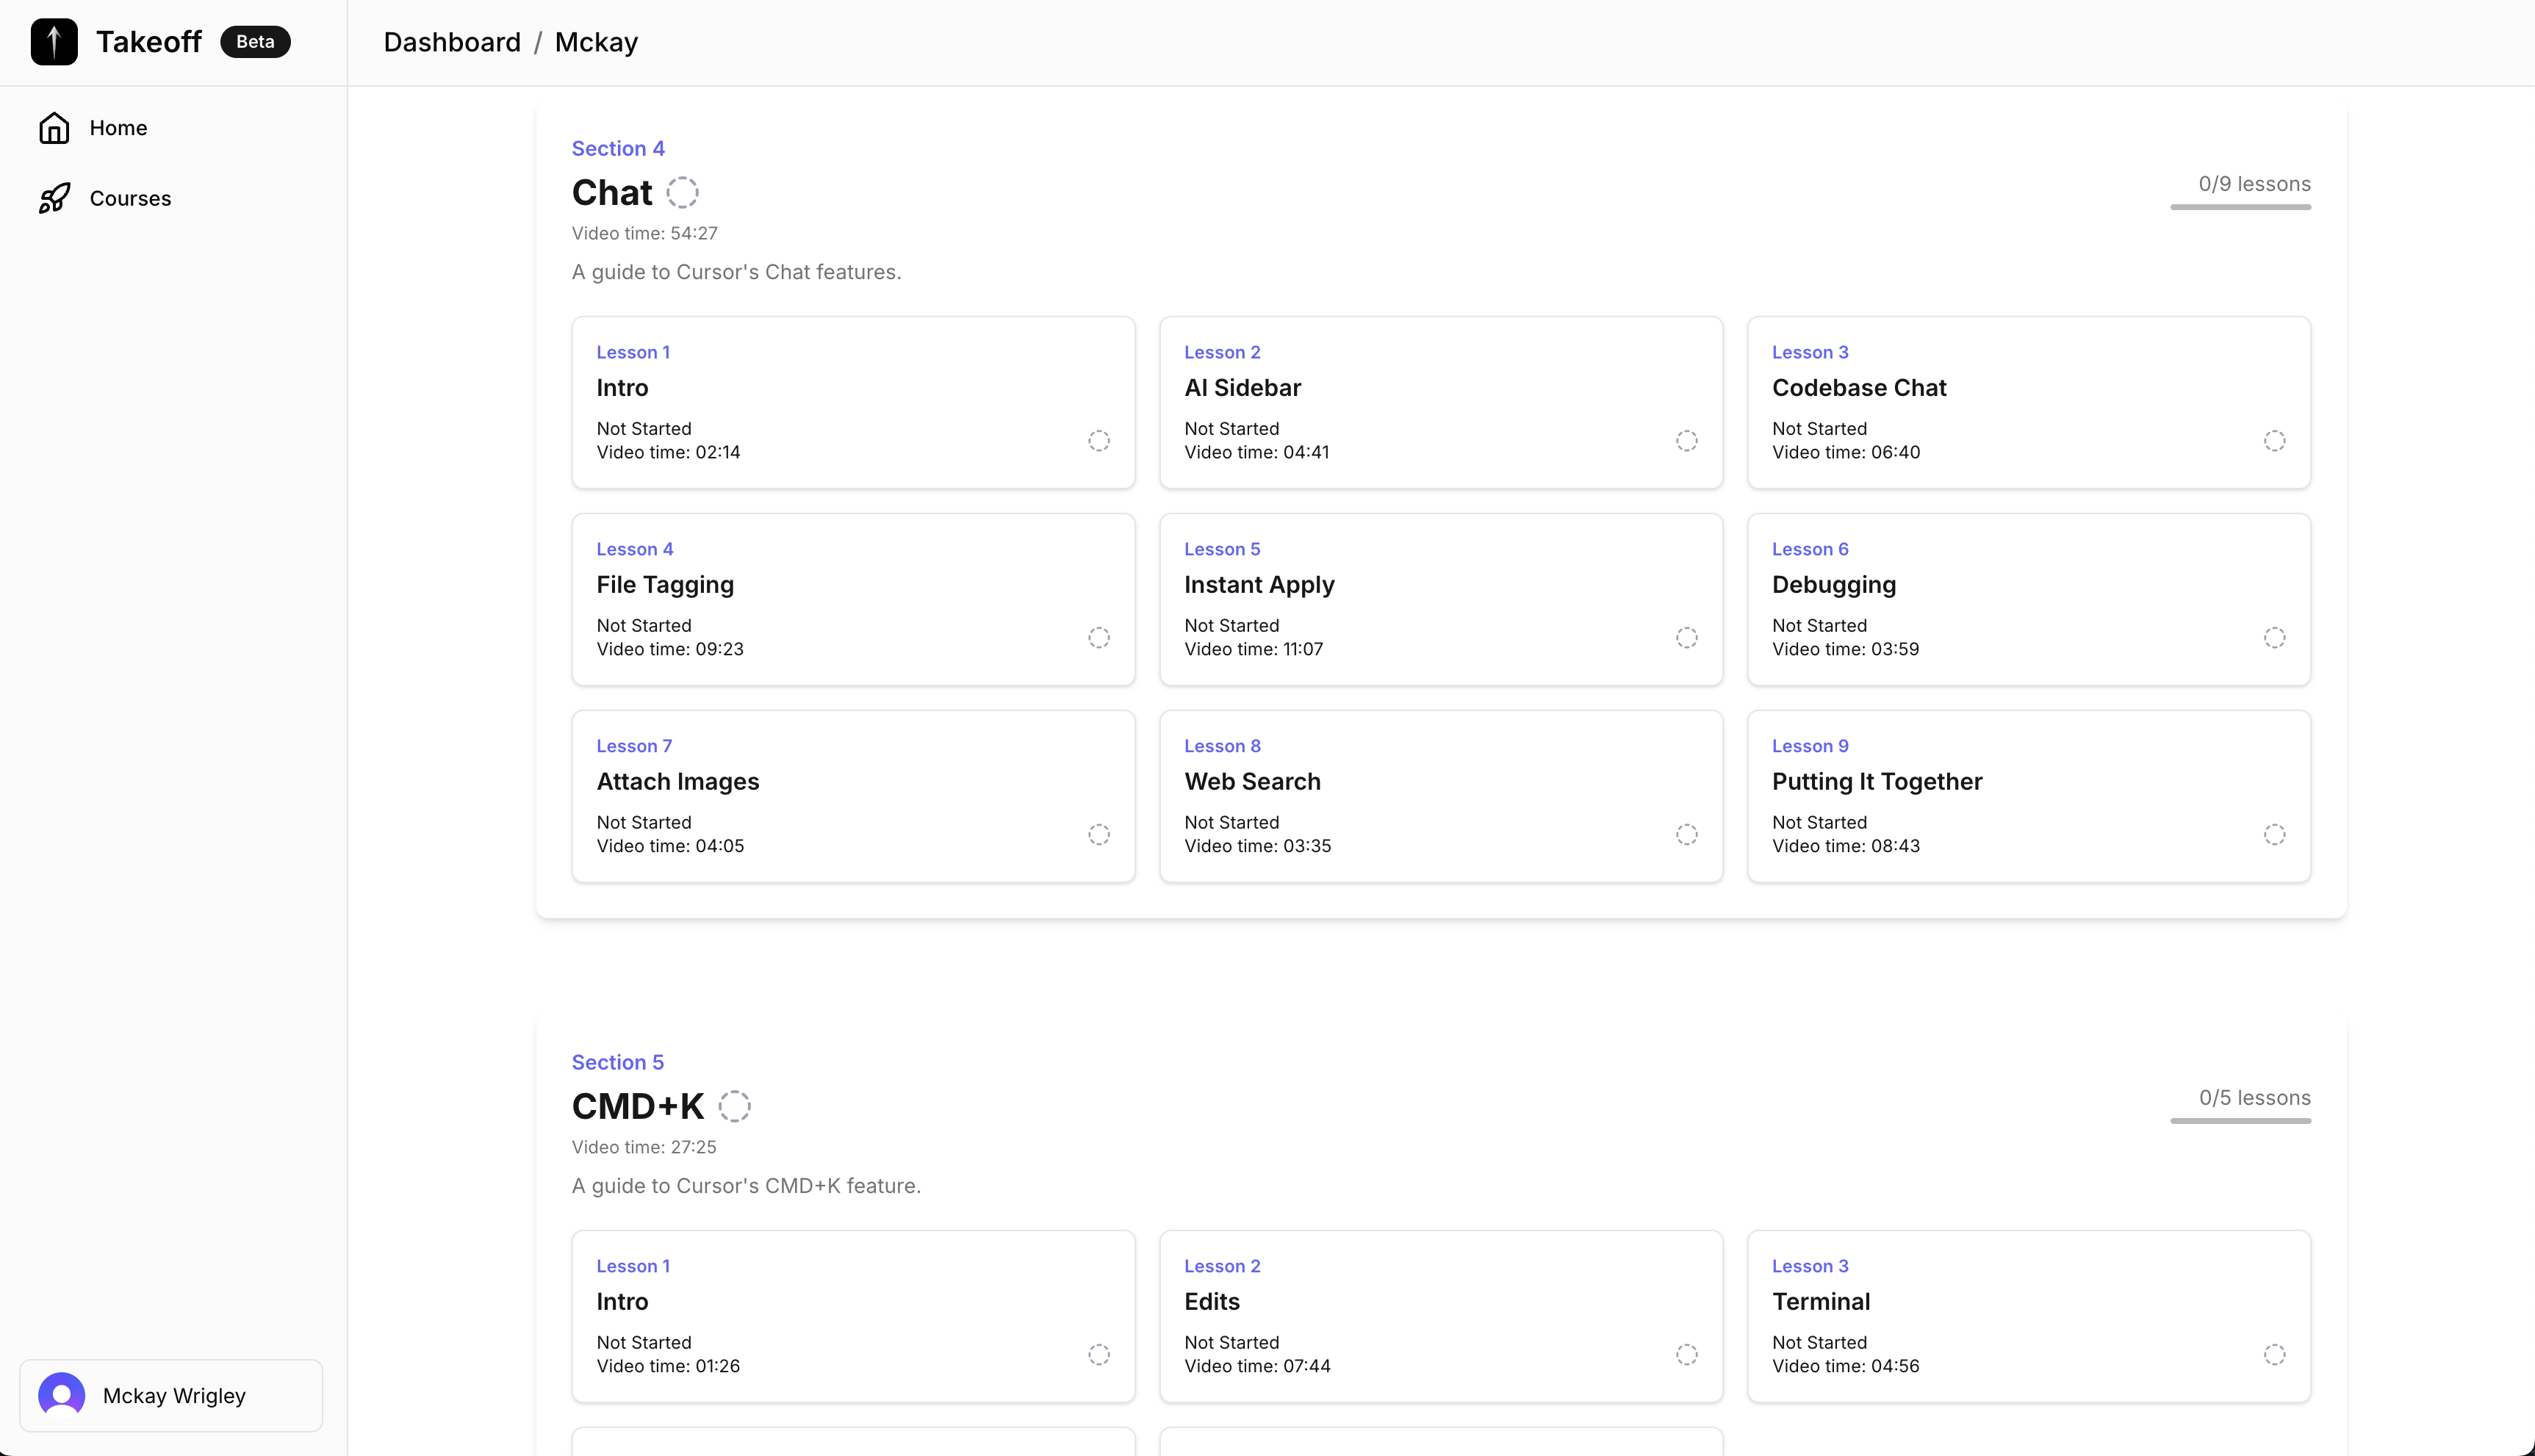Click the Section 5 label
This screenshot has height=1456, width=2535.
pos(618,1063)
